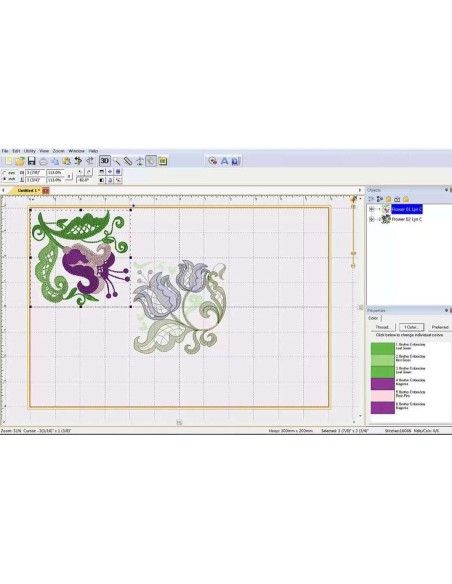Open the Utility menu
The image size is (452, 584).
pyautogui.click(x=30, y=151)
